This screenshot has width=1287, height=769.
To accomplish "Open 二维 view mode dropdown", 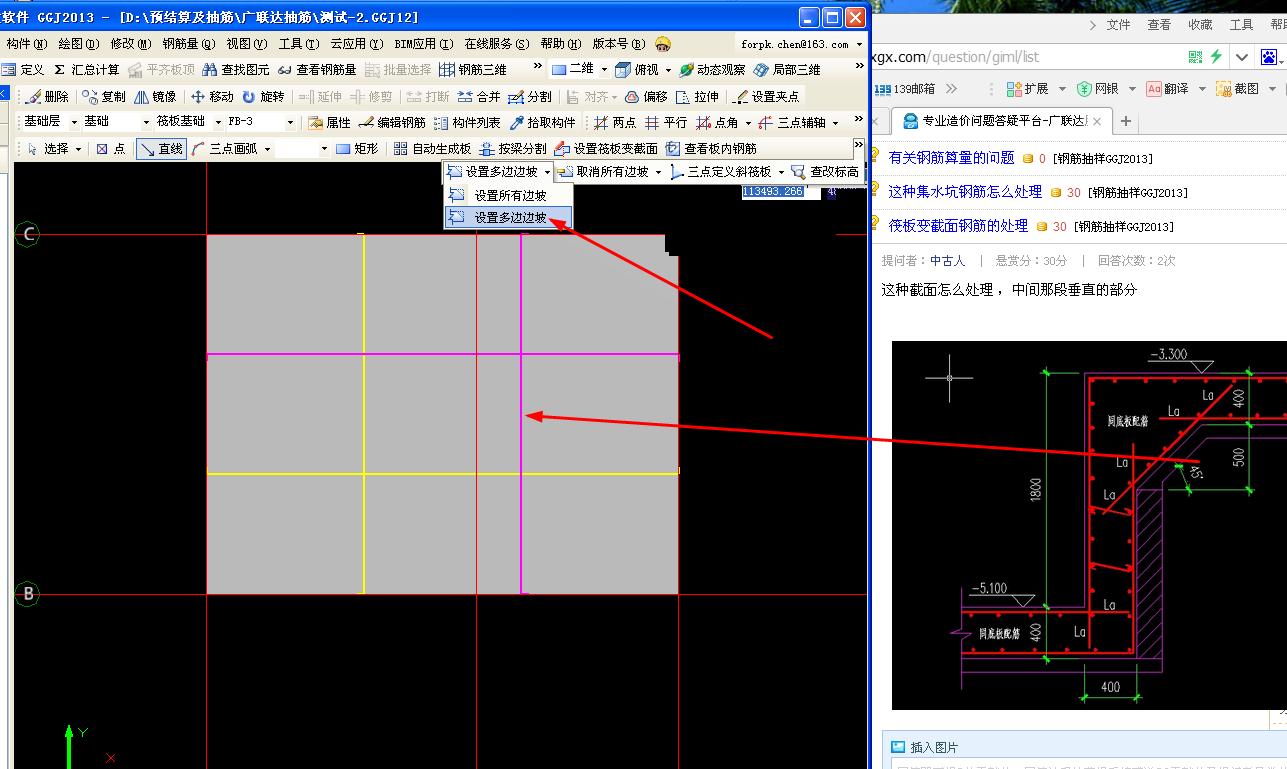I will point(604,69).
